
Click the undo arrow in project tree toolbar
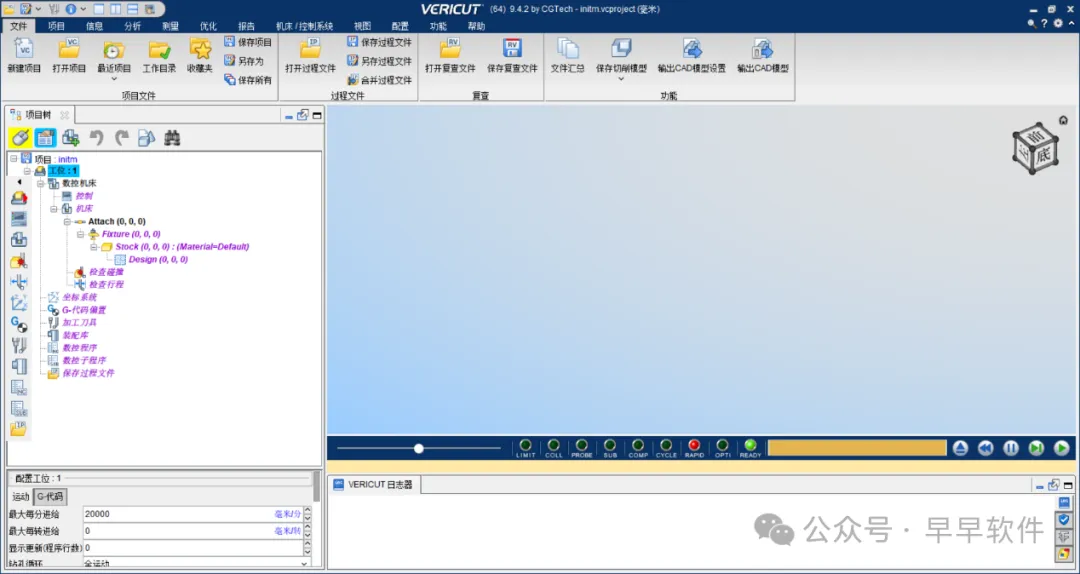pos(96,138)
